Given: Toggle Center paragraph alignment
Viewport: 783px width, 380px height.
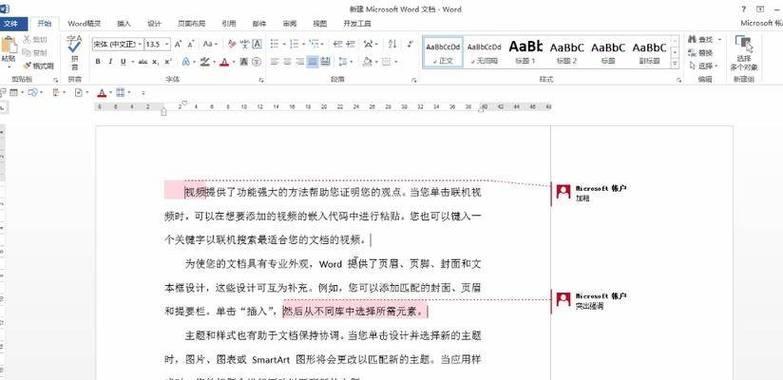Looking at the screenshot, I should point(287,62).
